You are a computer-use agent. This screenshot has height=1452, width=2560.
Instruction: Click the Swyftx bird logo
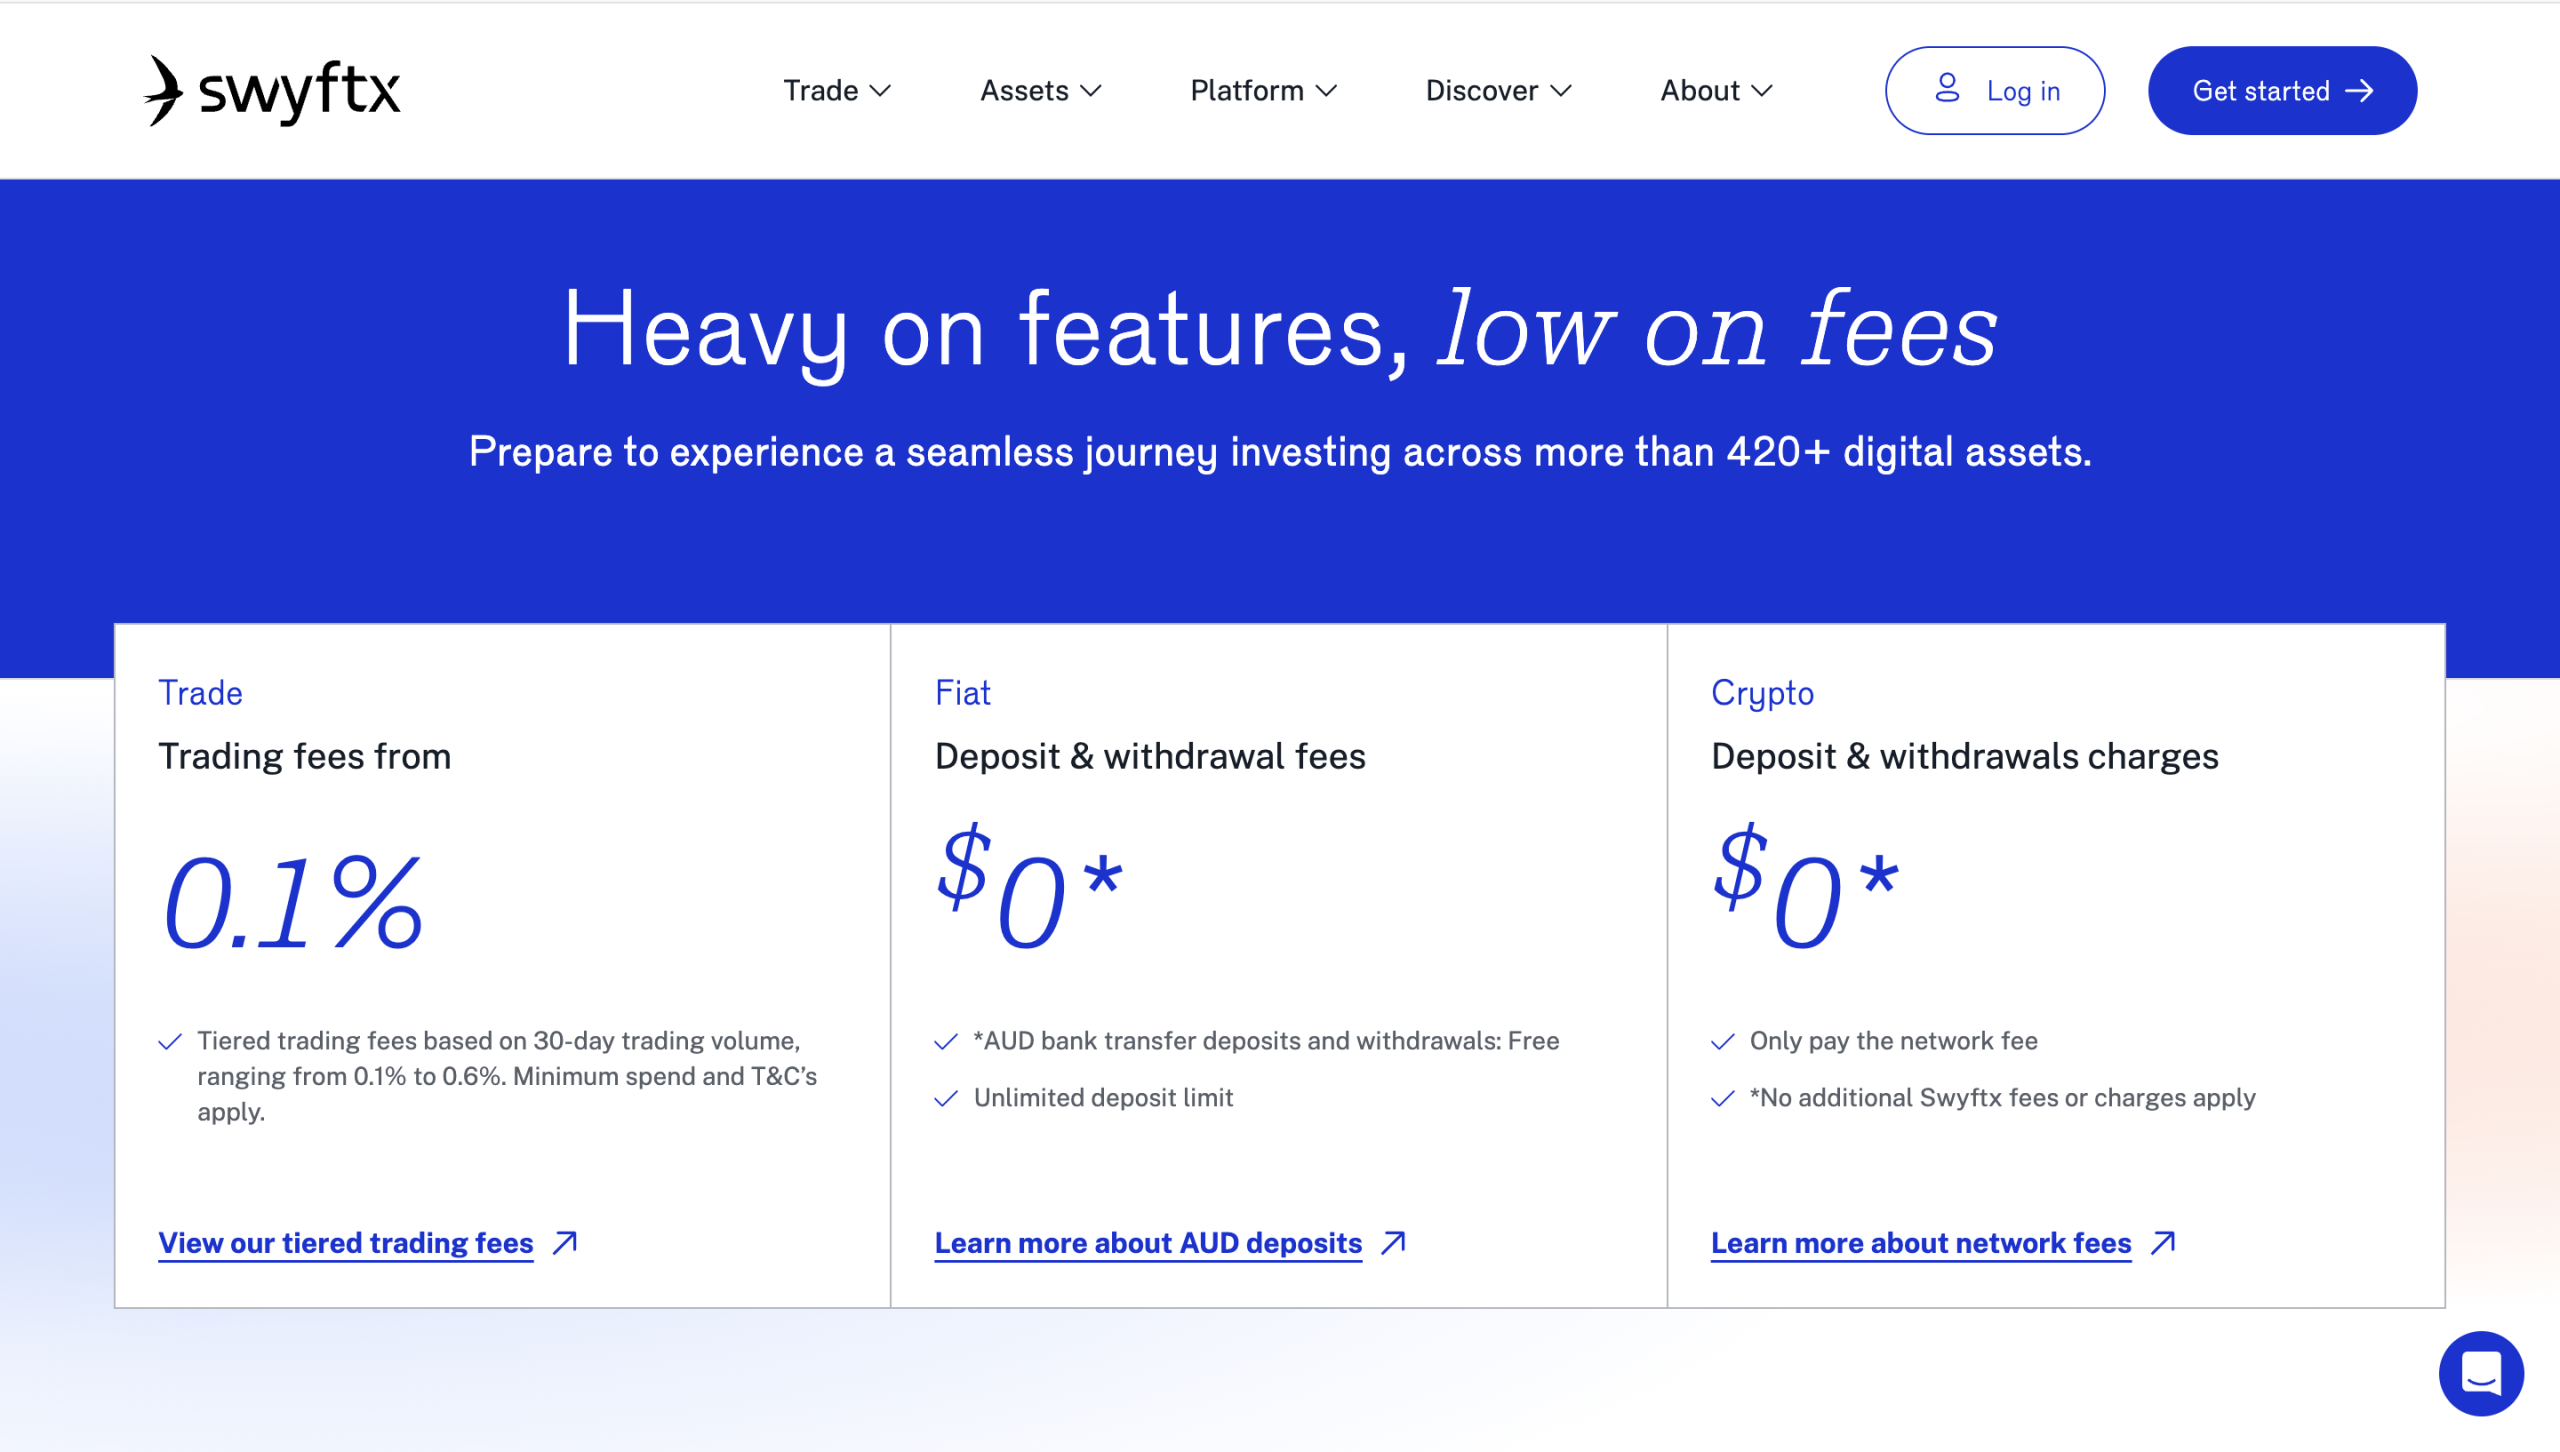164,90
